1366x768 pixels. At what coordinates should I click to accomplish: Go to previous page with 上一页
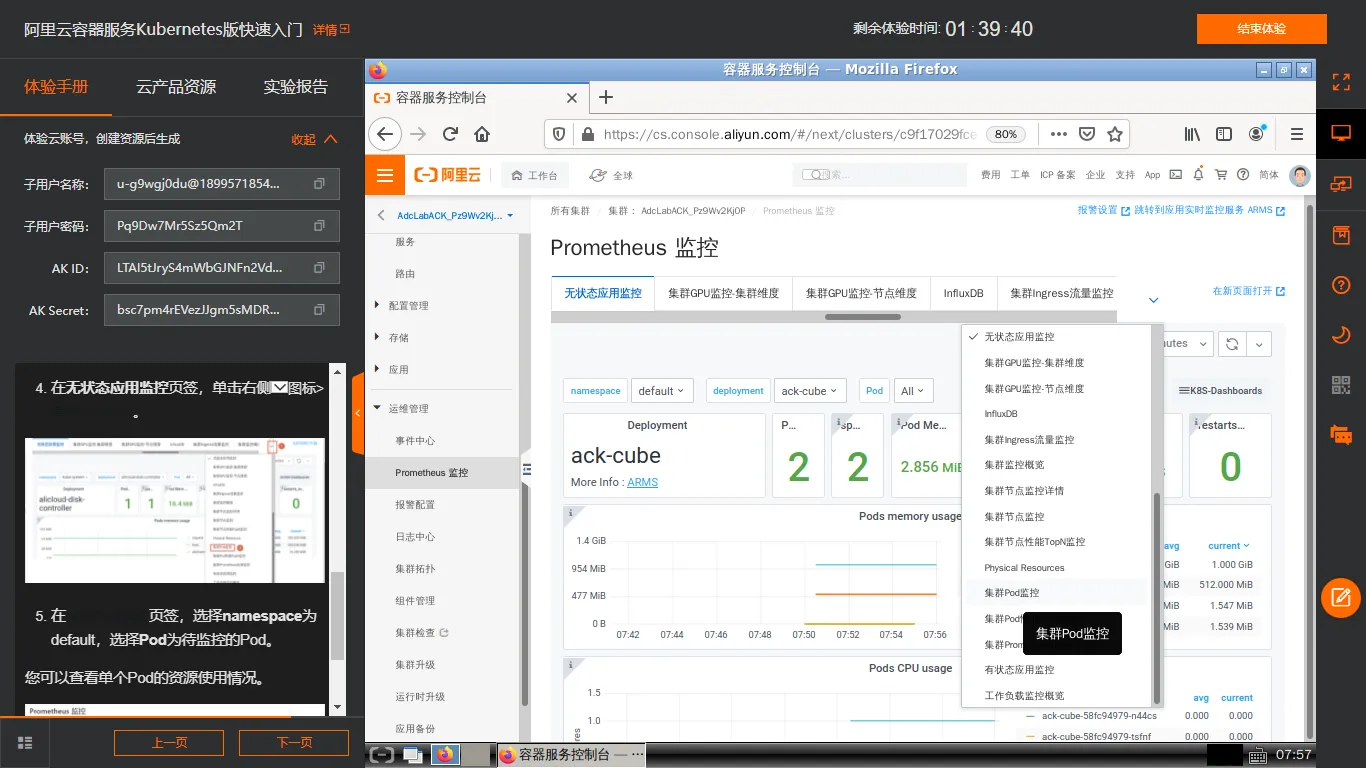[169, 742]
